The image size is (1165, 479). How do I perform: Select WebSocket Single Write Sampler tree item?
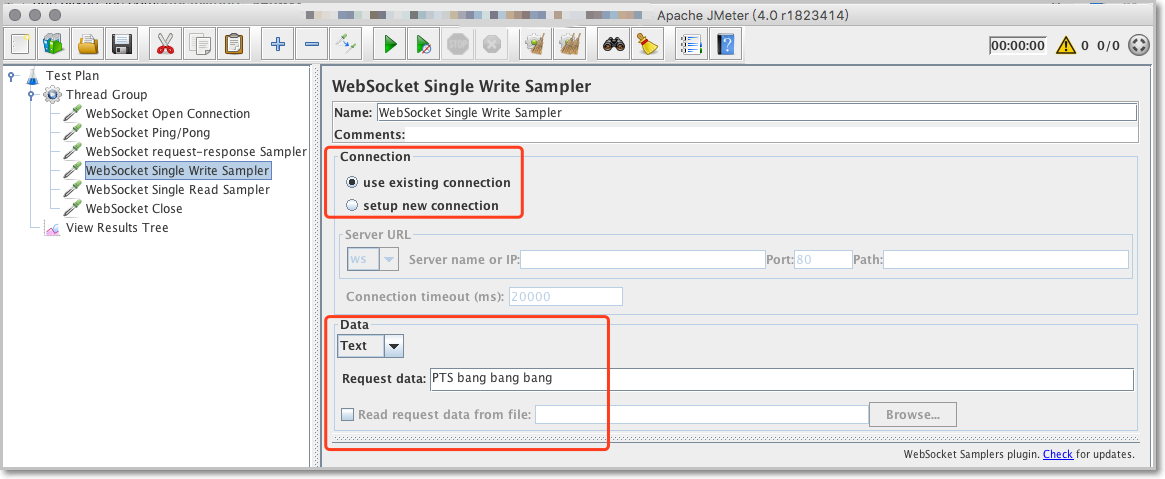(x=178, y=171)
